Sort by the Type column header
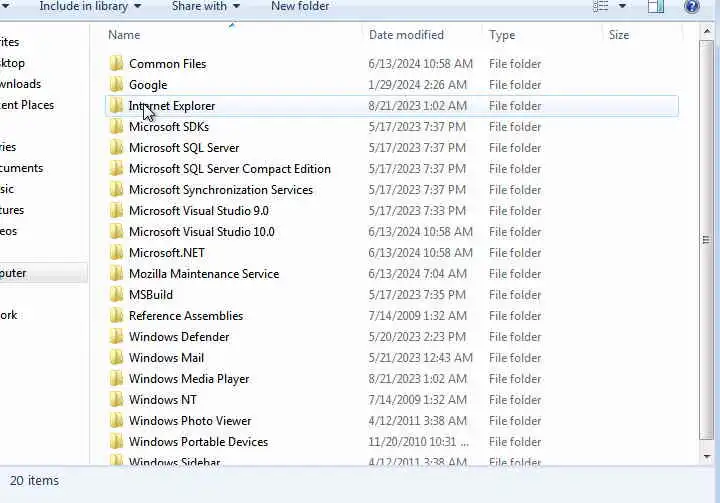The width and height of the screenshot is (720, 503). 502,35
